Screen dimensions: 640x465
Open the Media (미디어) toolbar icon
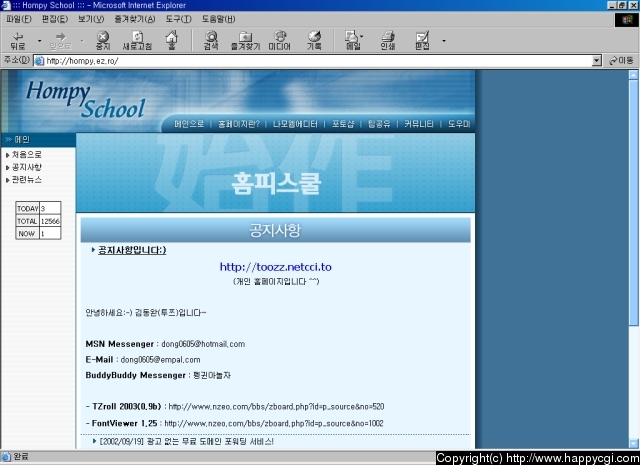(x=280, y=40)
